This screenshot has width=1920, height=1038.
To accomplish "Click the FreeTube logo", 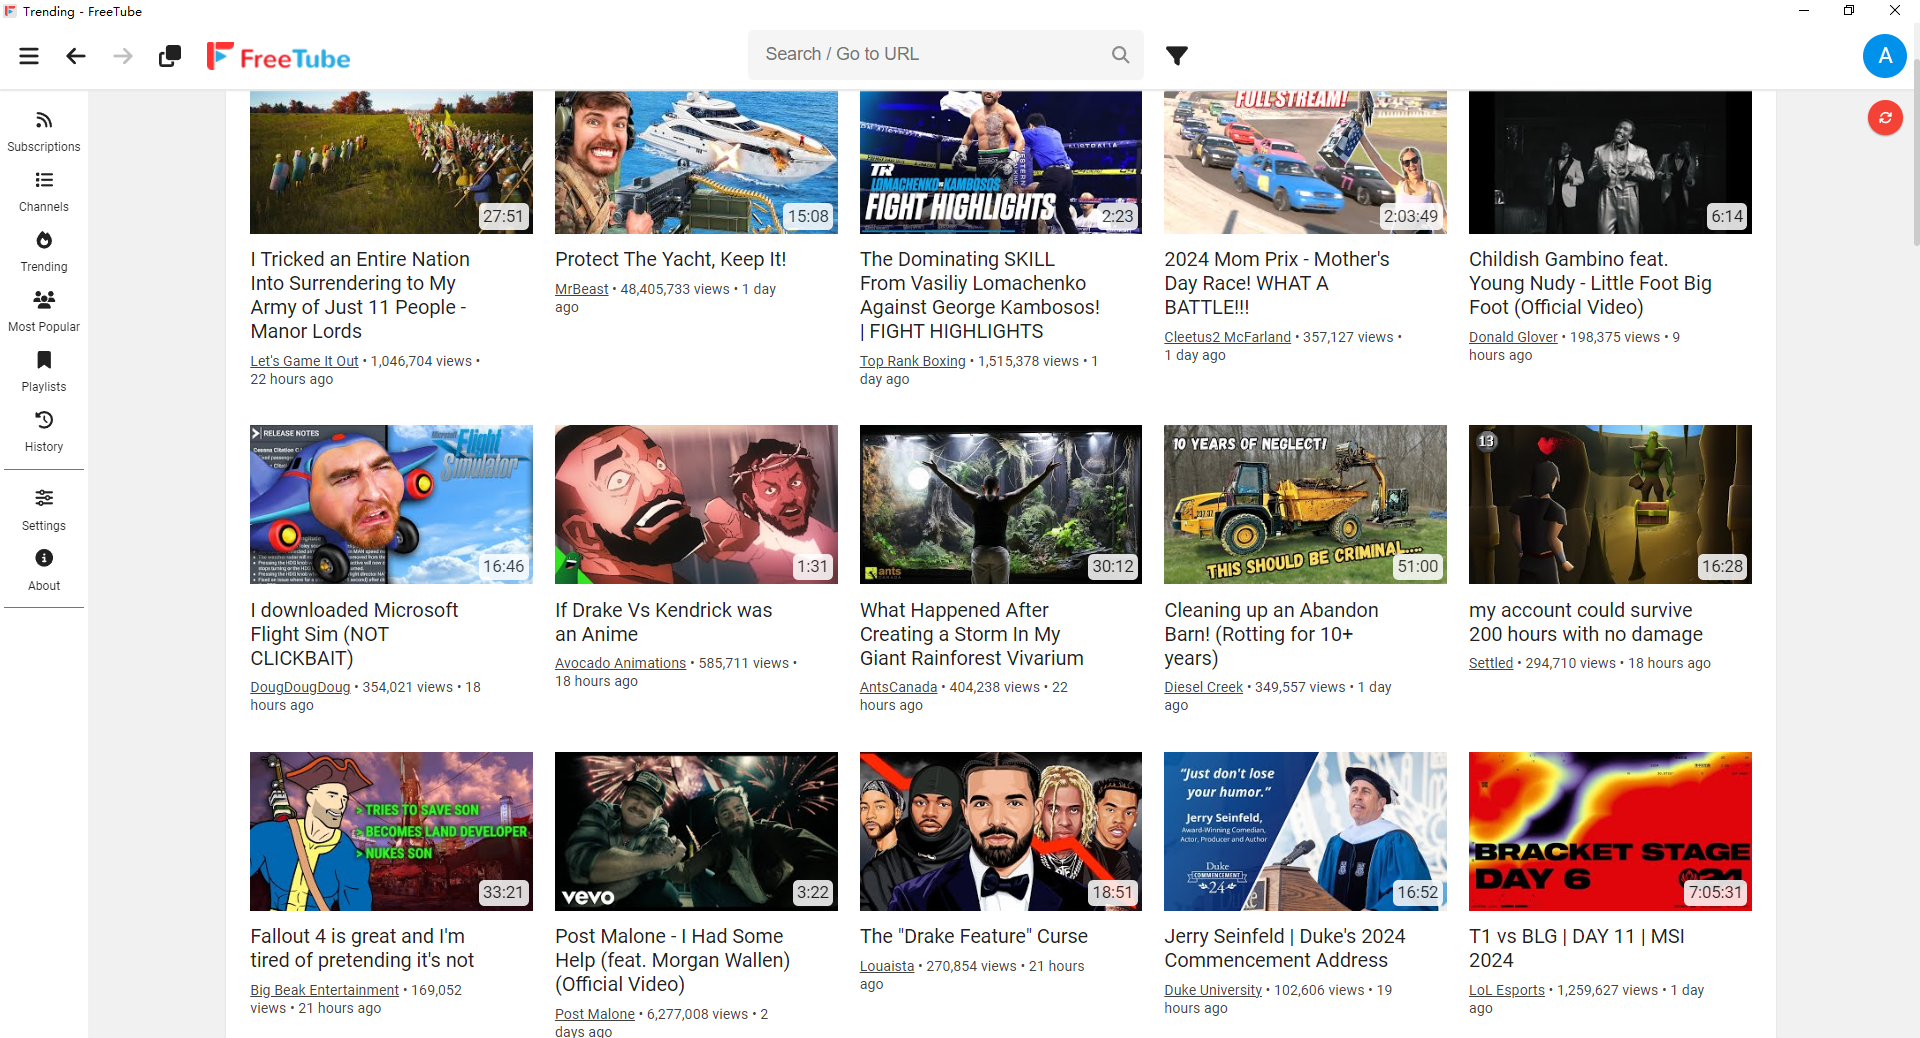I will click(x=278, y=57).
